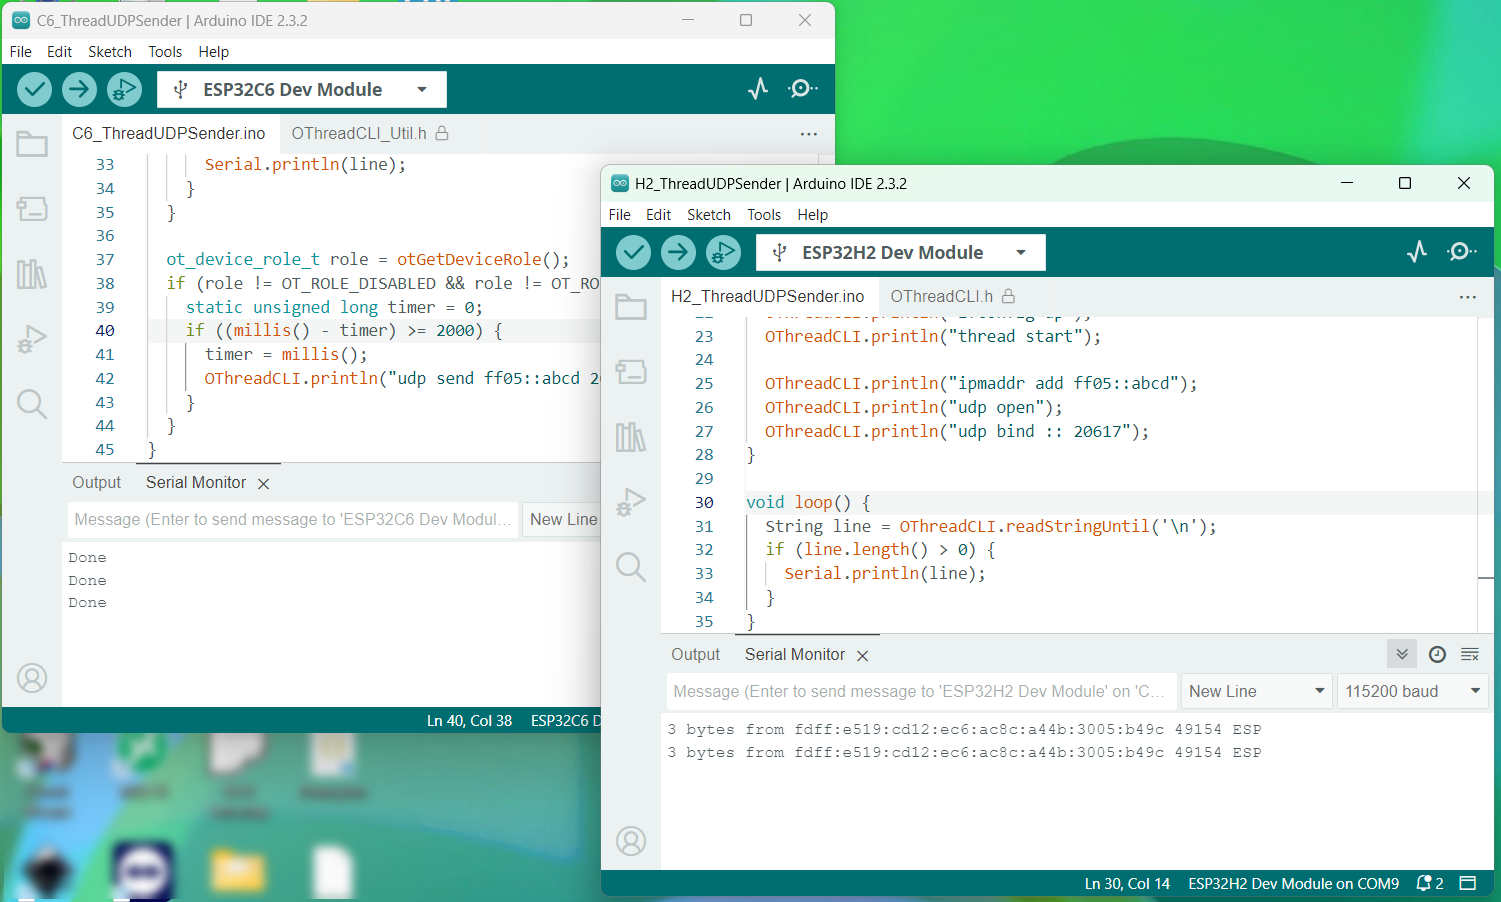Image resolution: width=1501 pixels, height=902 pixels.
Task: Open Library Manager in the C6 sidebar
Action: tap(31, 274)
